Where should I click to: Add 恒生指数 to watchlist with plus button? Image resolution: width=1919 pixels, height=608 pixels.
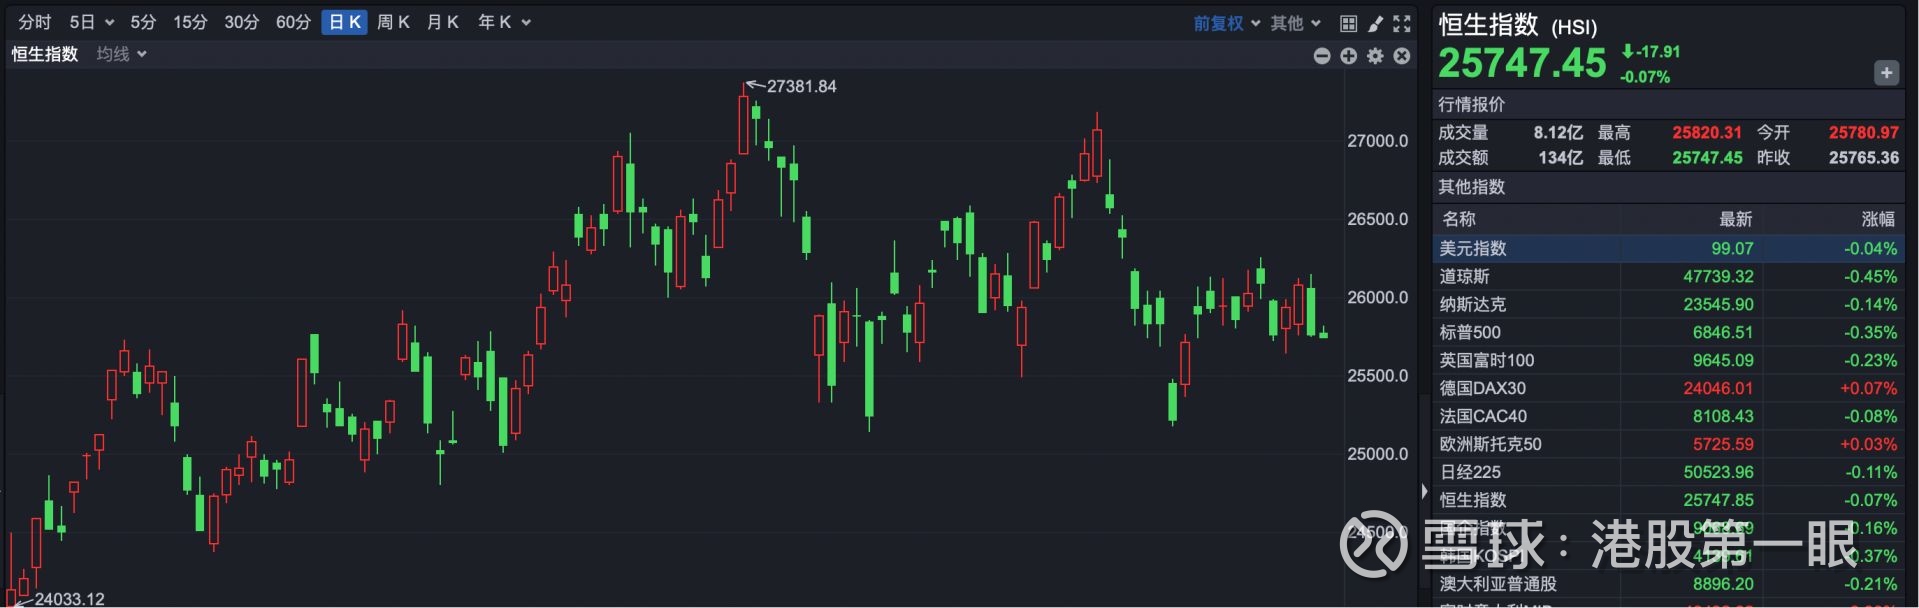[1886, 73]
